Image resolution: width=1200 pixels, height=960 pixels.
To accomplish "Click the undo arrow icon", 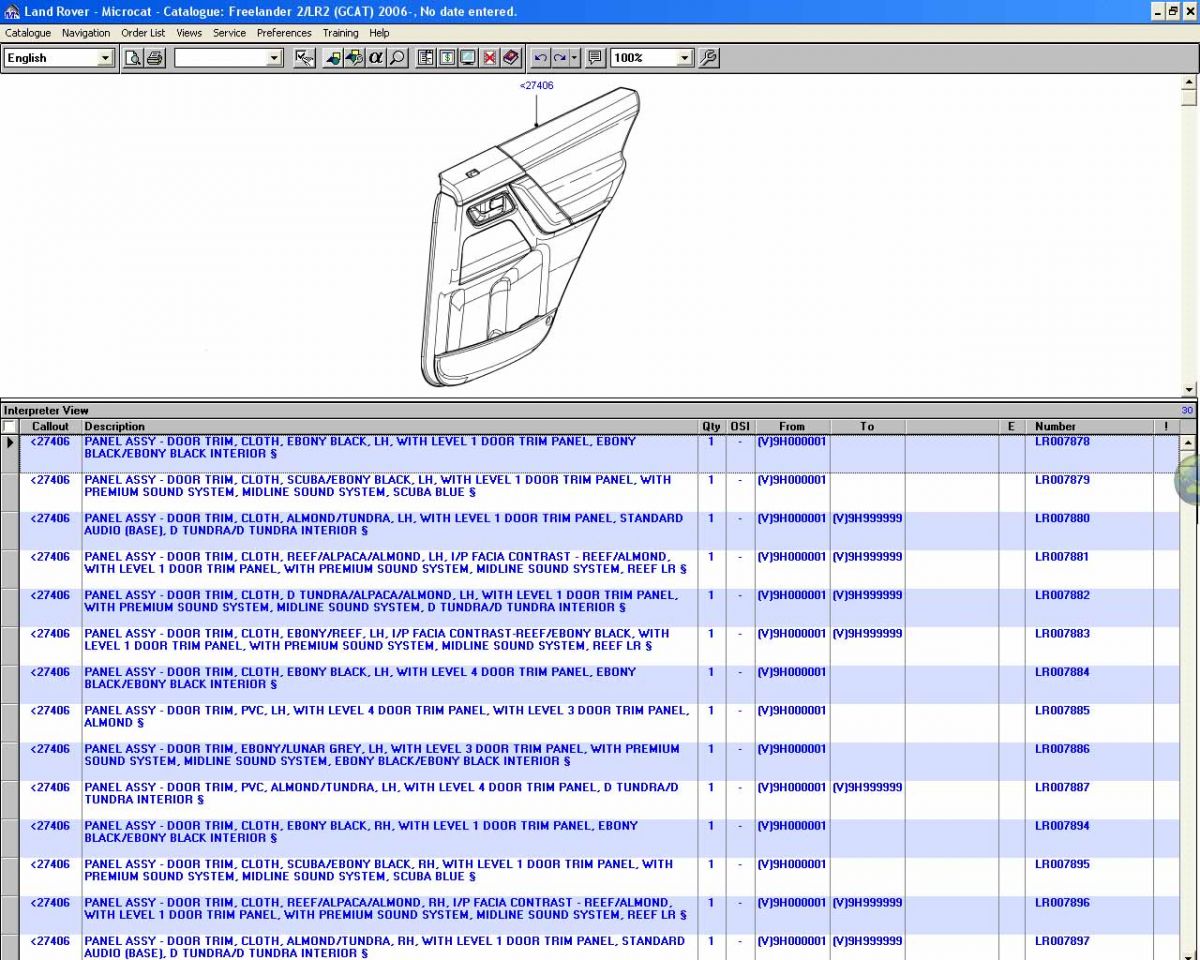I will (540, 58).
